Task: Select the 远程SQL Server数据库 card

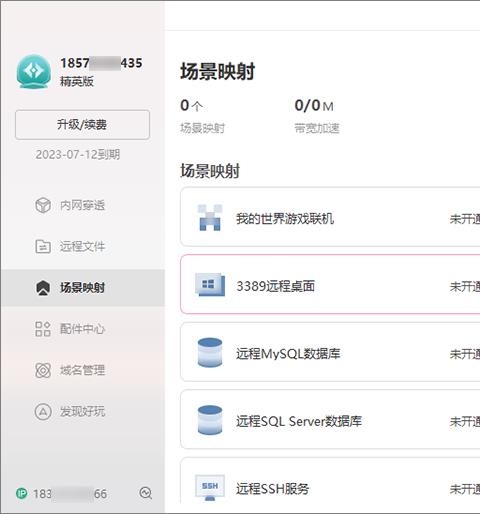Action: tap(330, 419)
